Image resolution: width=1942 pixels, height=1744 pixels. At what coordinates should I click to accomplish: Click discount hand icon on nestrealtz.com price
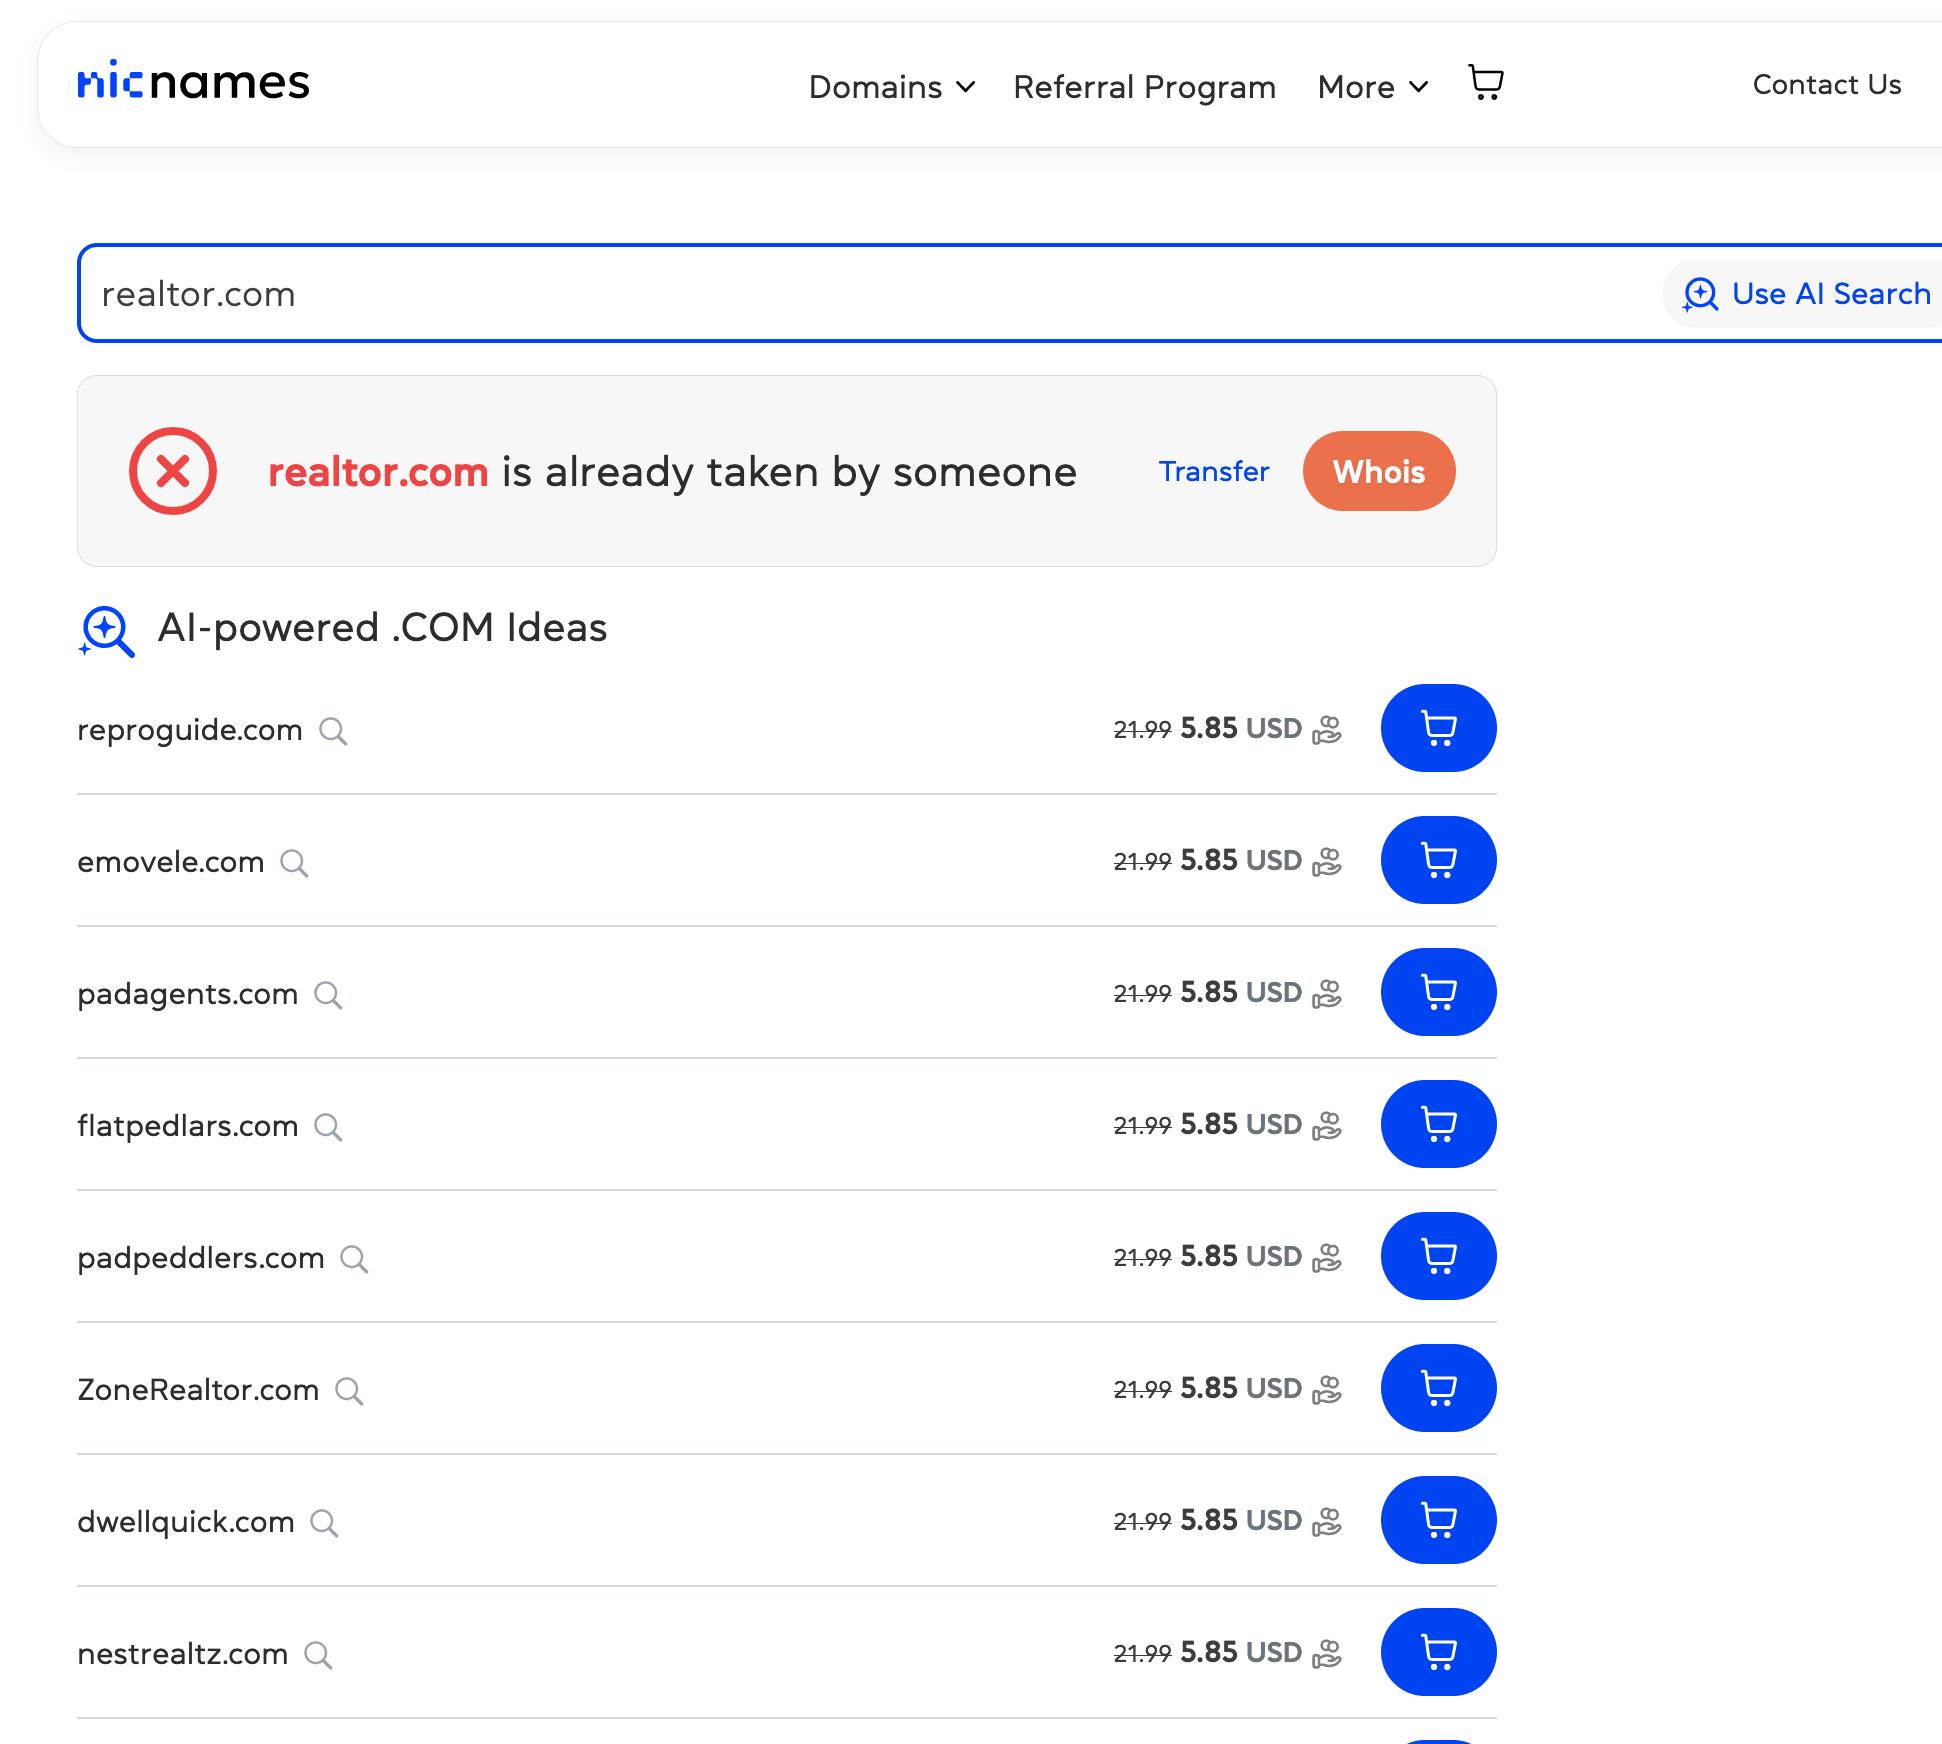click(1327, 1653)
